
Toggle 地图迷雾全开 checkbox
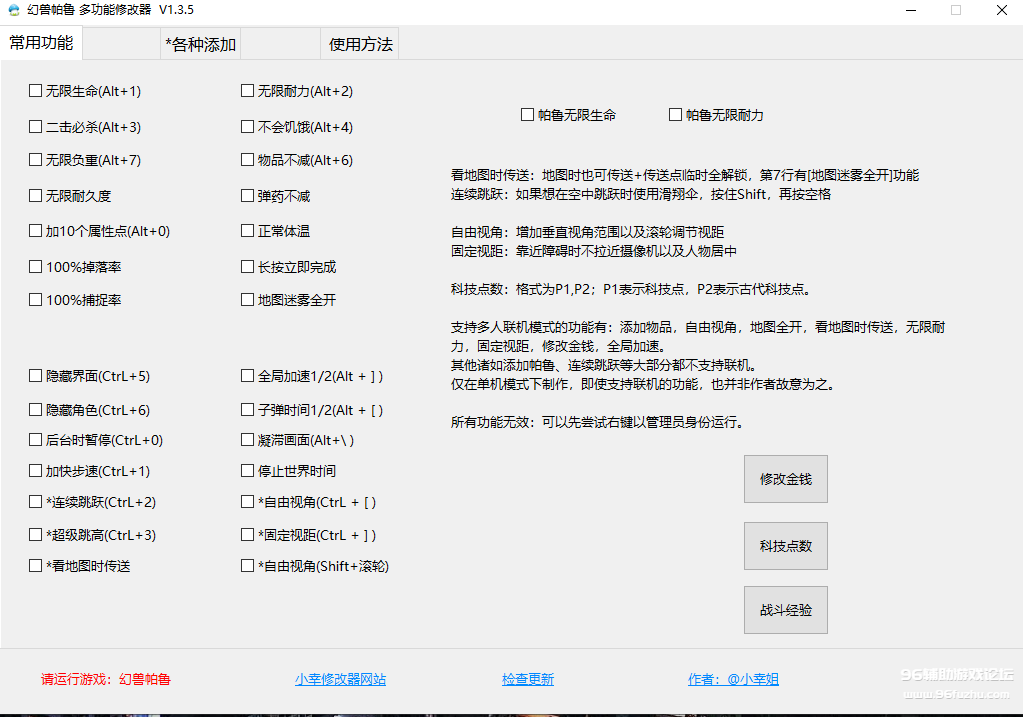click(x=248, y=300)
